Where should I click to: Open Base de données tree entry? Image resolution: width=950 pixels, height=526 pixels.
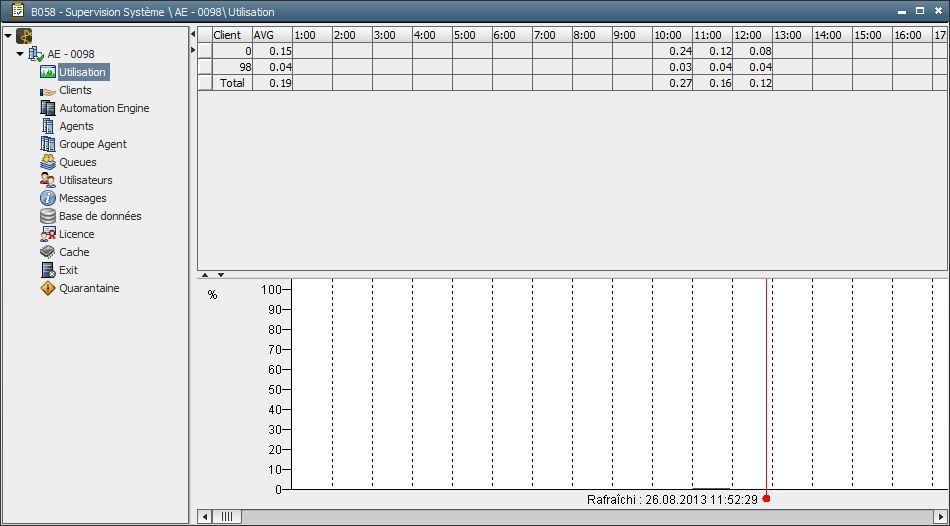click(x=100, y=216)
